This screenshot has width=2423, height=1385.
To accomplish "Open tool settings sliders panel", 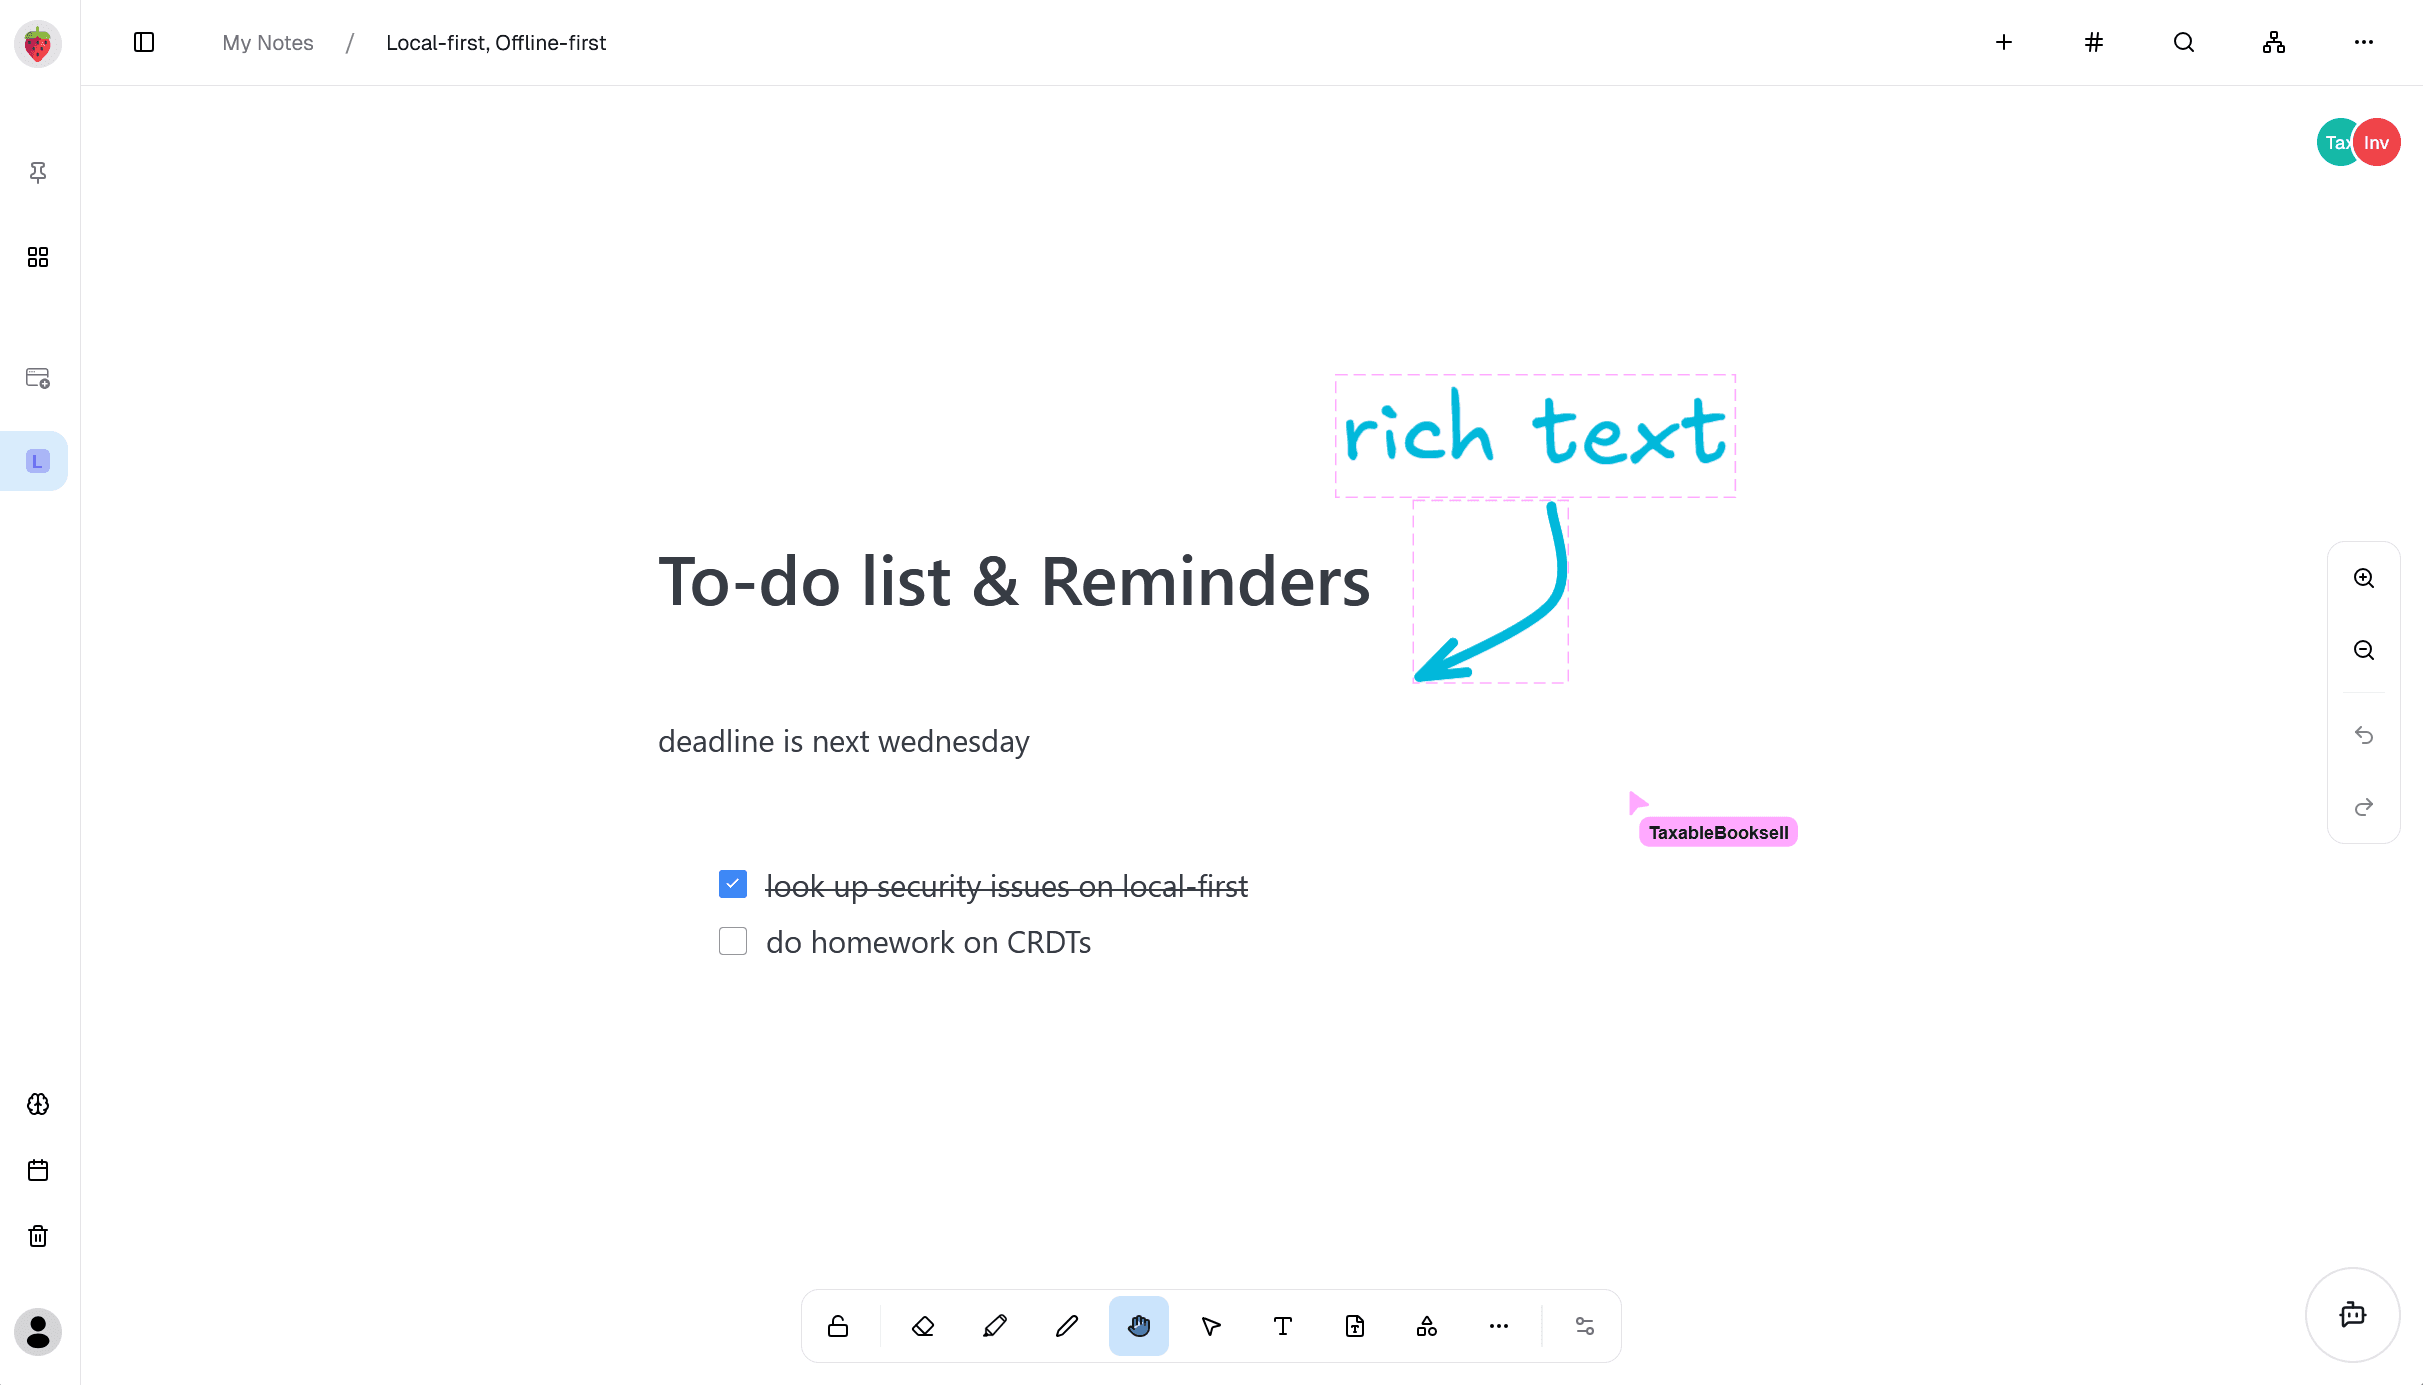I will (x=1584, y=1326).
